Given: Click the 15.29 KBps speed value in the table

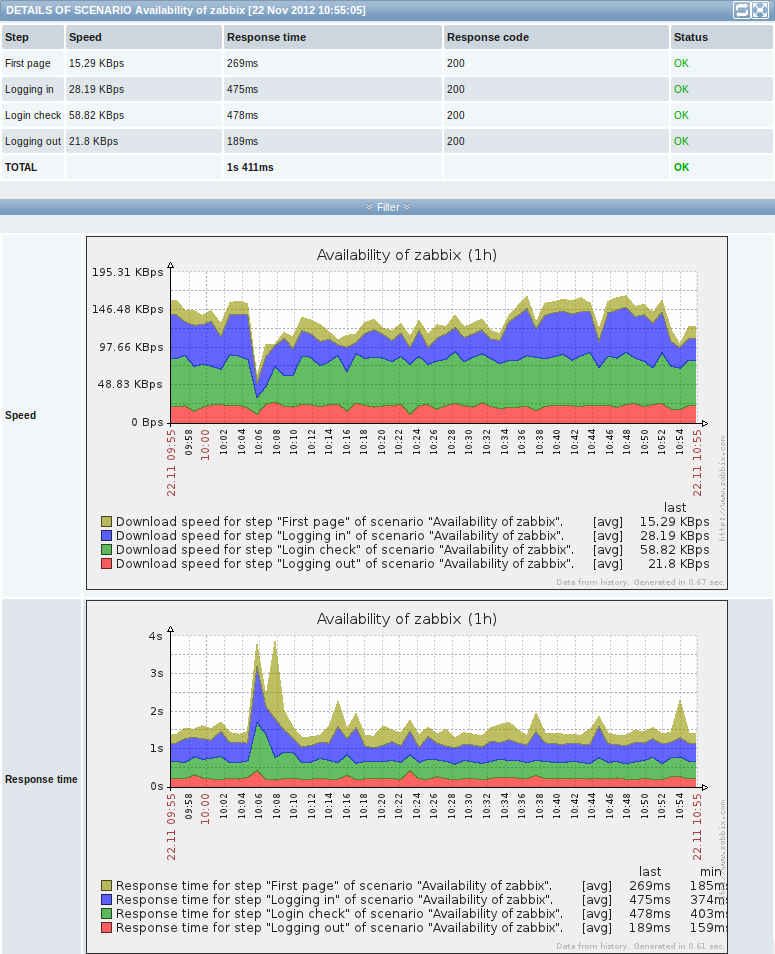Looking at the screenshot, I should tap(96, 63).
